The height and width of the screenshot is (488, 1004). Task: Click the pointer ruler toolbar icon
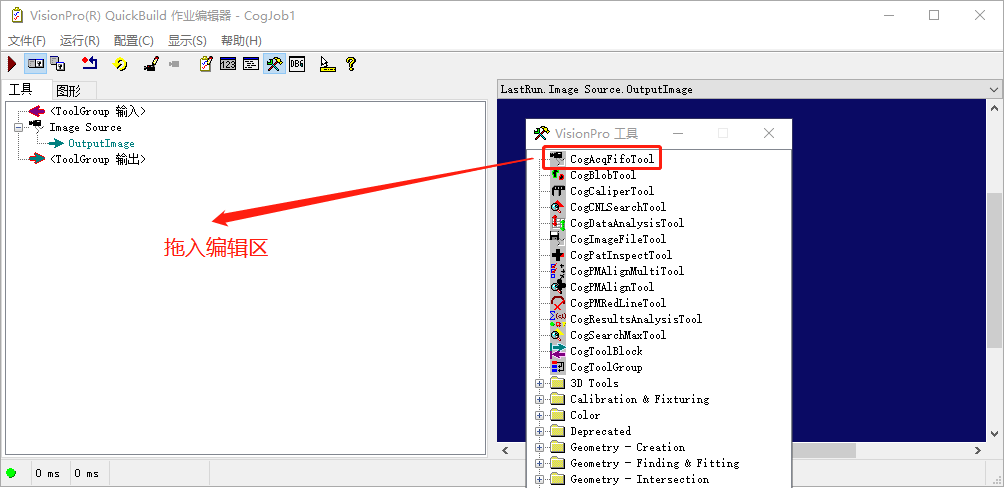[x=327, y=64]
